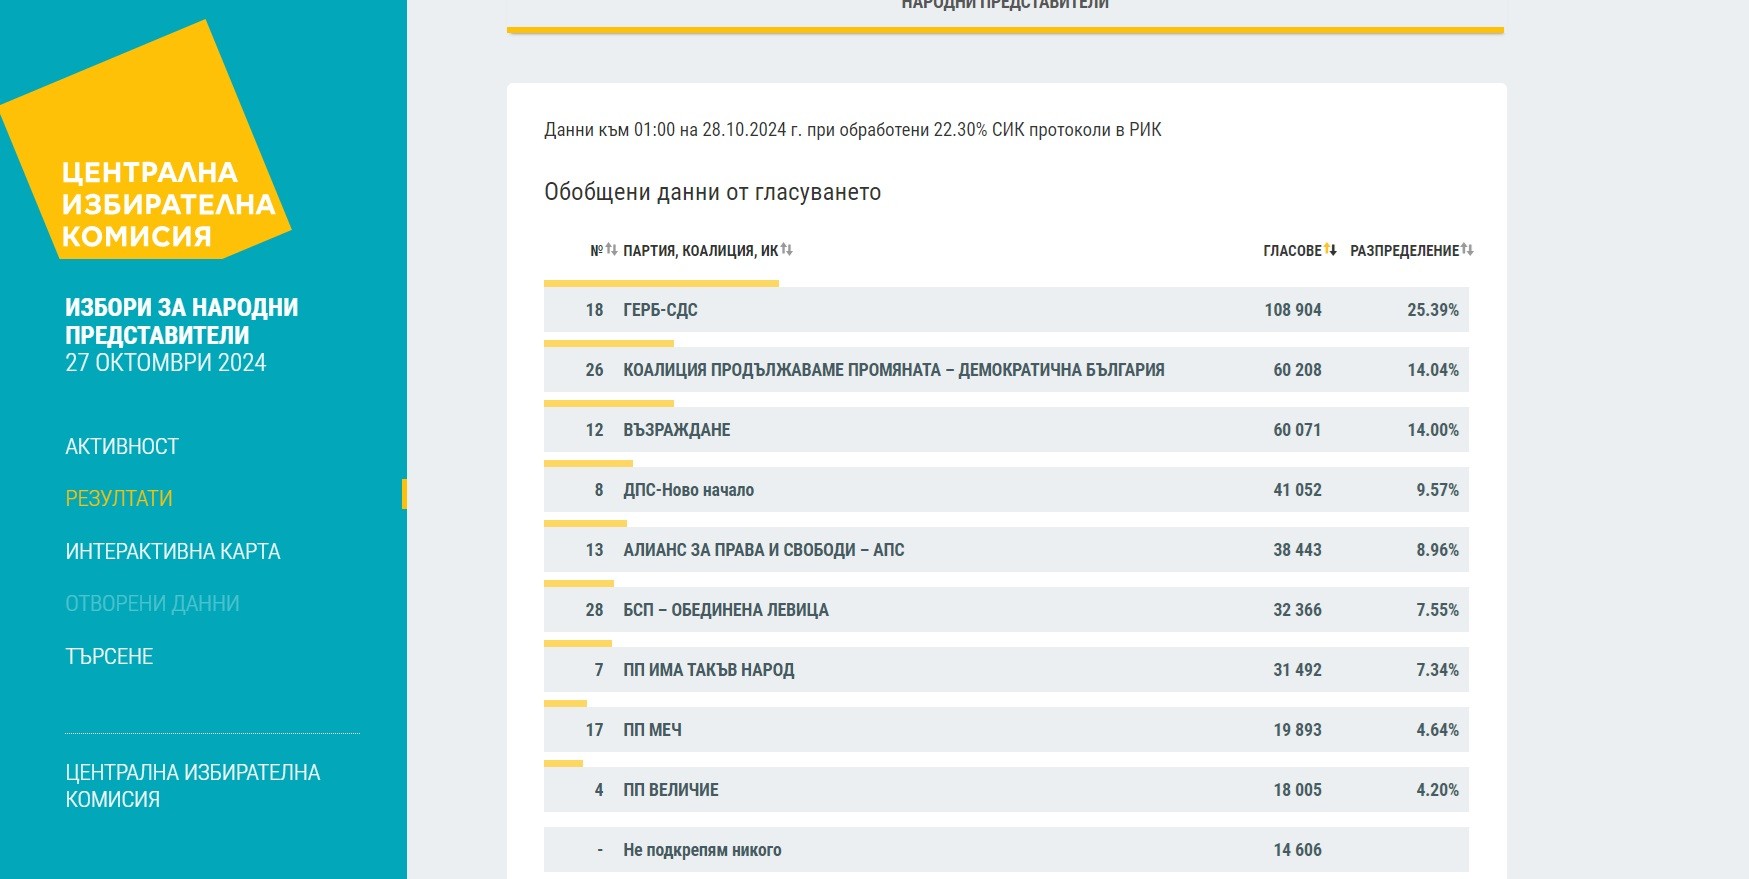The image size is (1749, 879).
Task: Click the Обобщени данни от гласуването heading
Action: pos(712,192)
